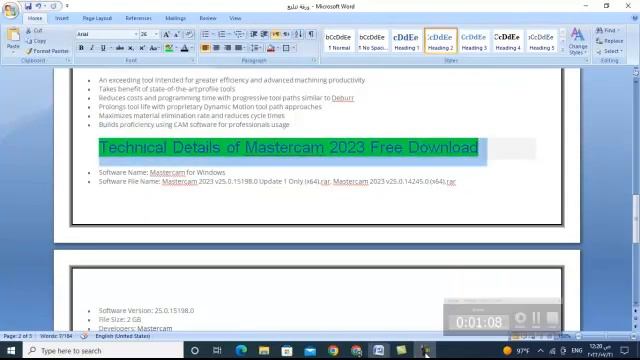Clear formatting with the eraser icon
The height and width of the screenshot is (360, 640).
pyautogui.click(x=189, y=34)
